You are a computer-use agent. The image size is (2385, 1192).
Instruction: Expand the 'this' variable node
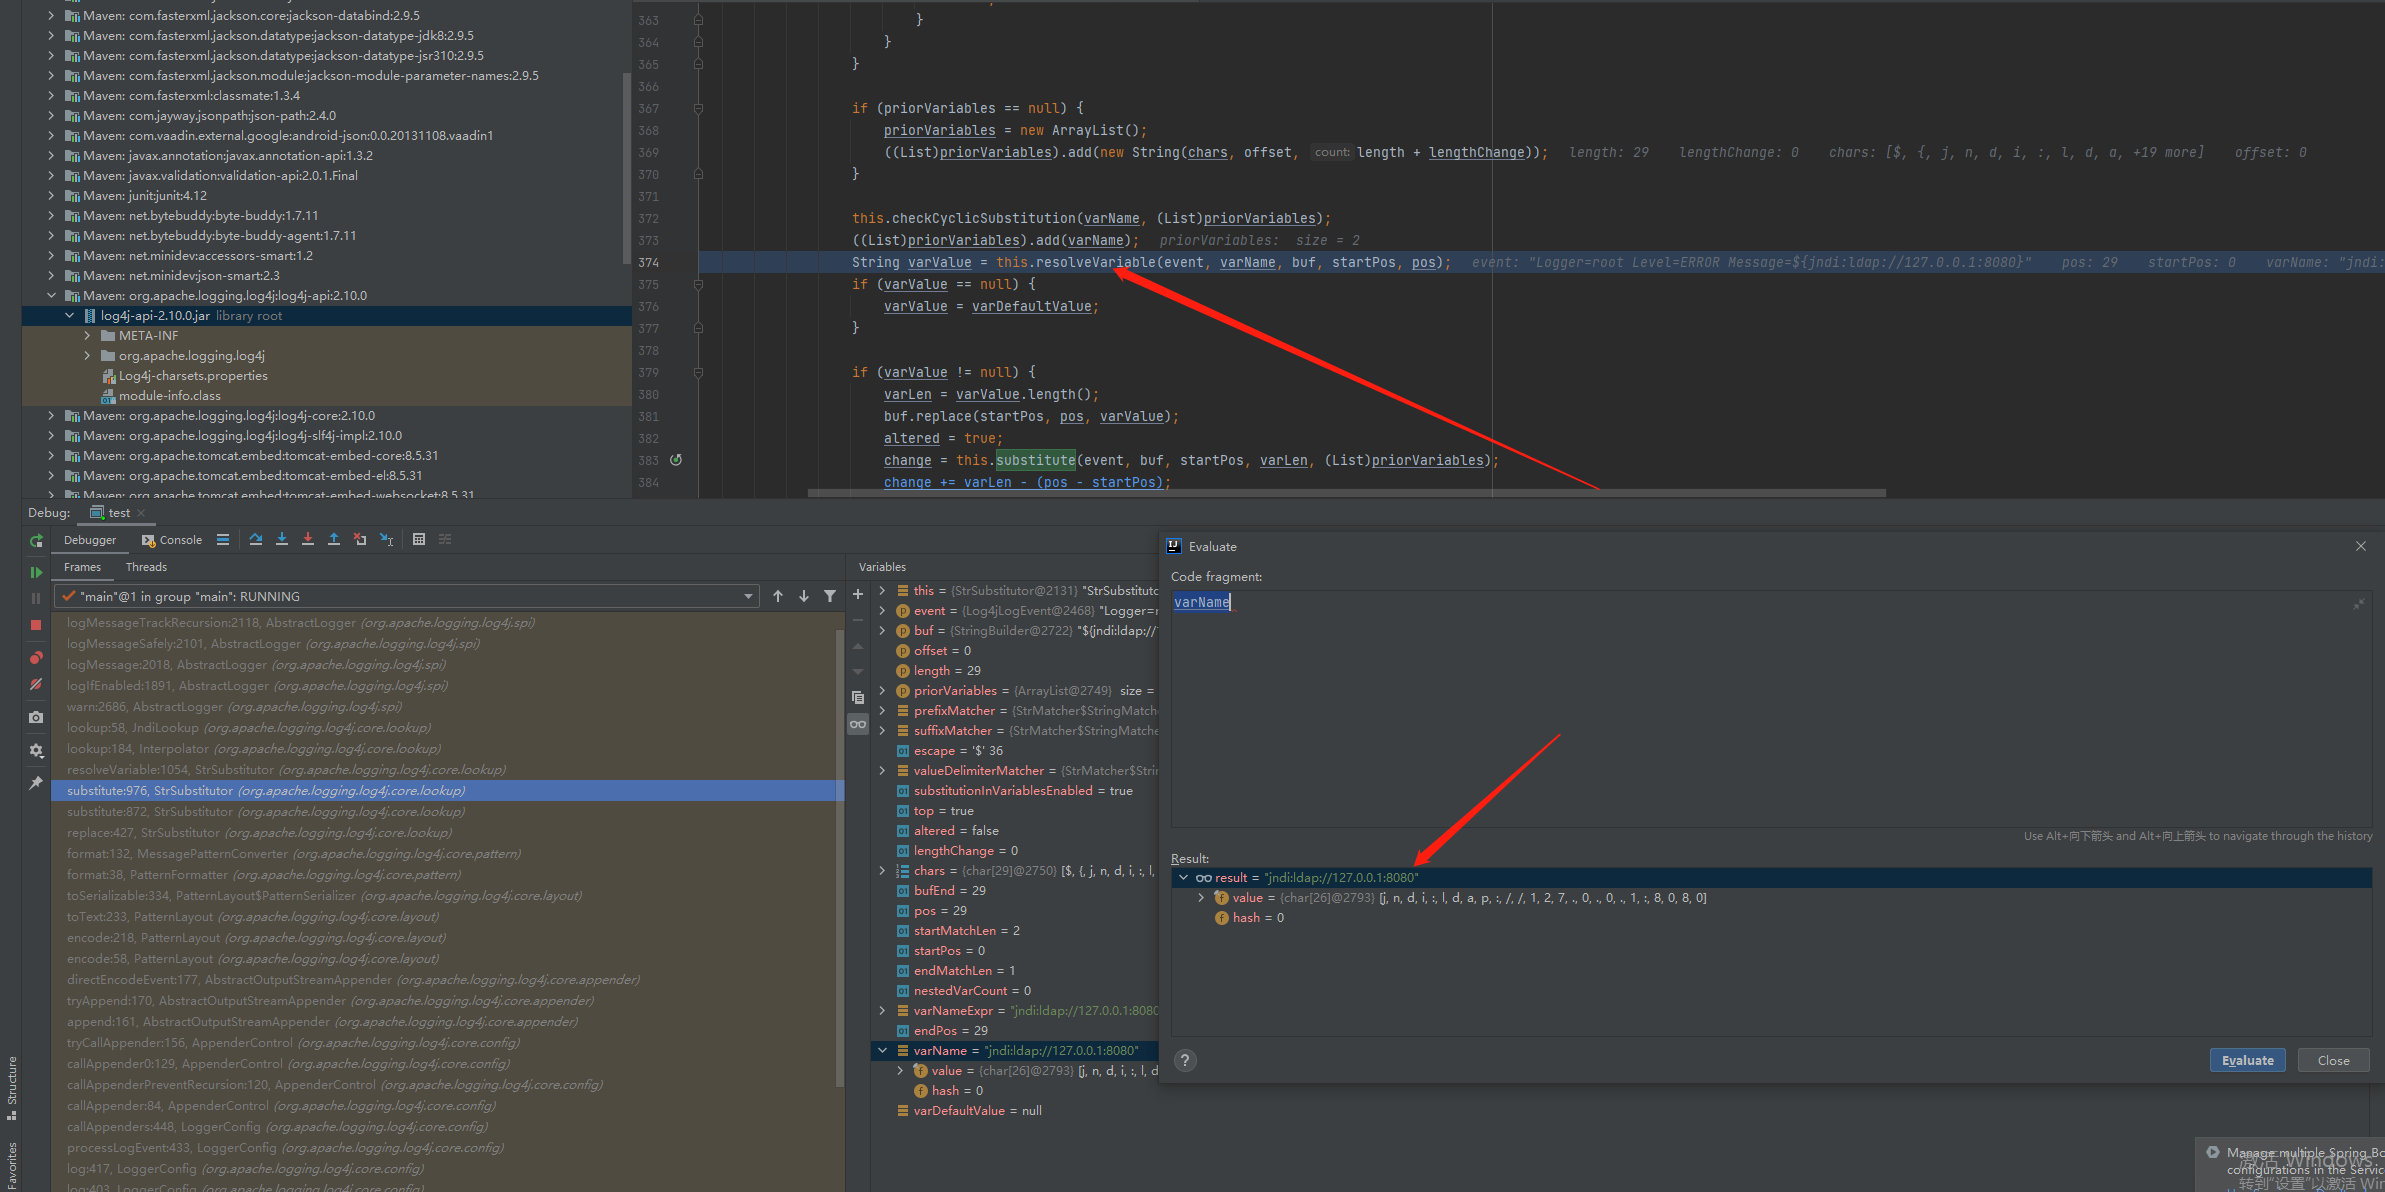[x=882, y=591]
